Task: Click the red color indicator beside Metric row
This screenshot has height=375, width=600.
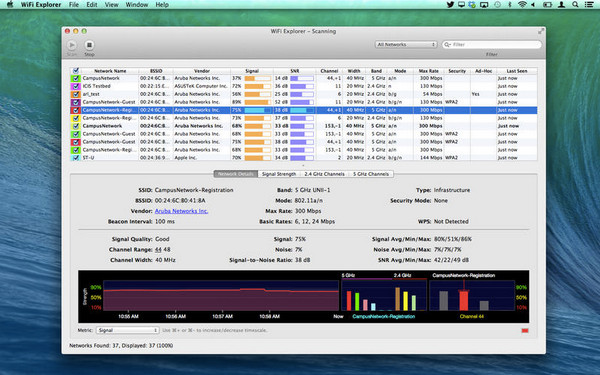Action: coord(525,331)
